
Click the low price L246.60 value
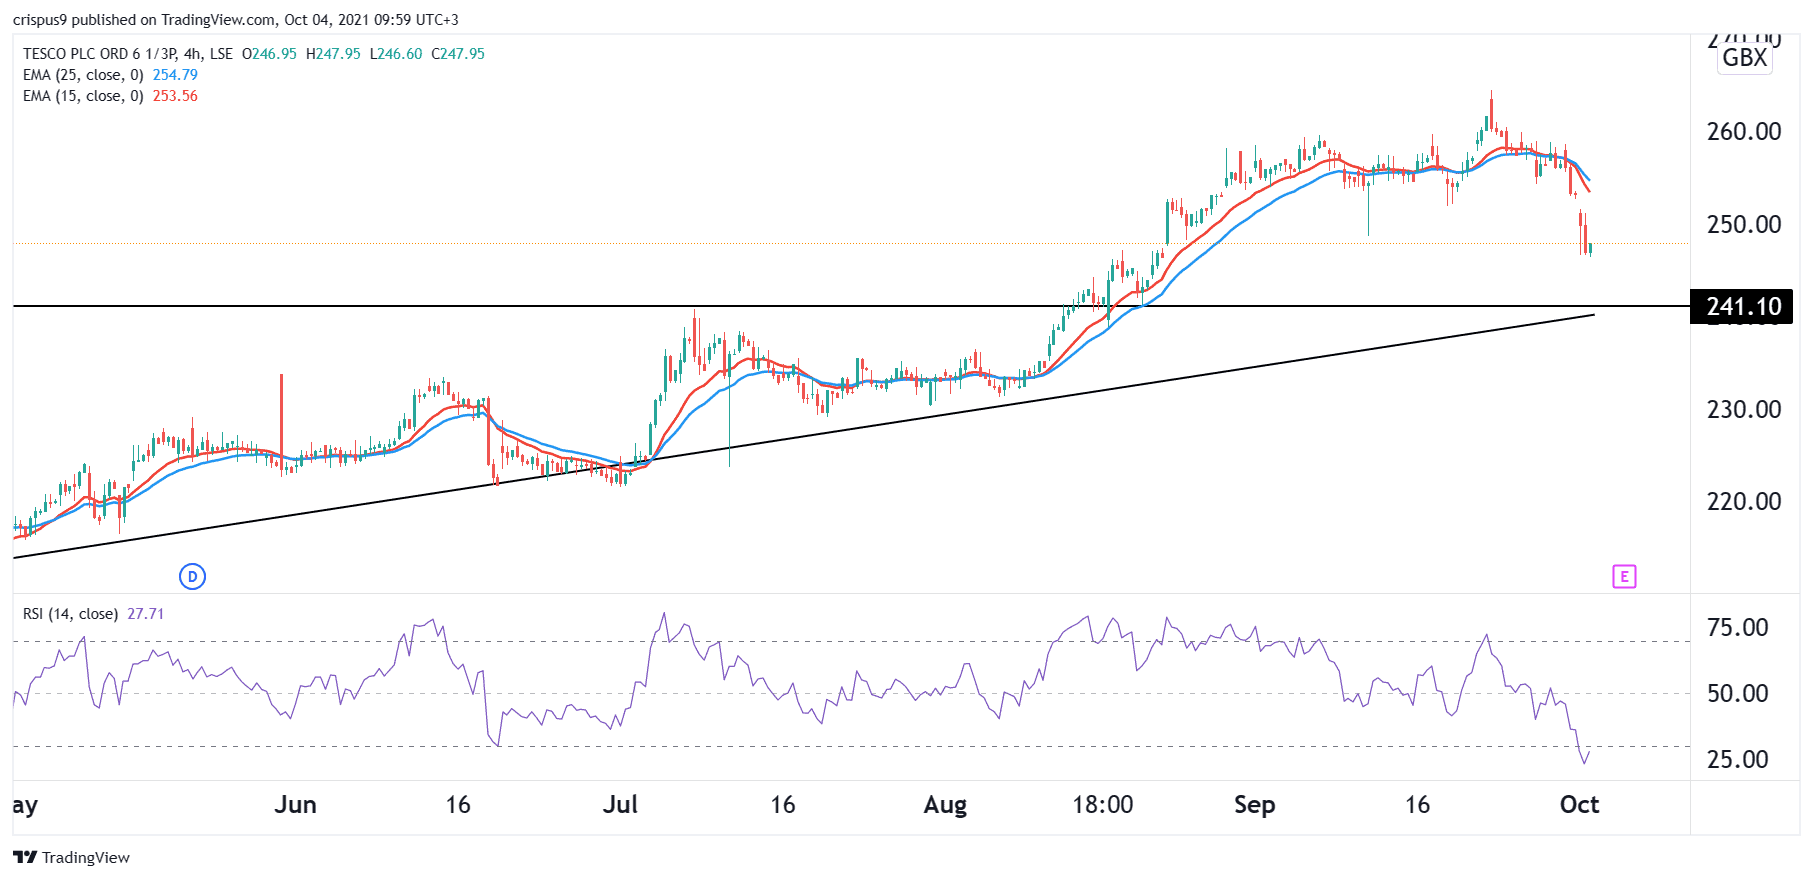pyautogui.click(x=396, y=54)
